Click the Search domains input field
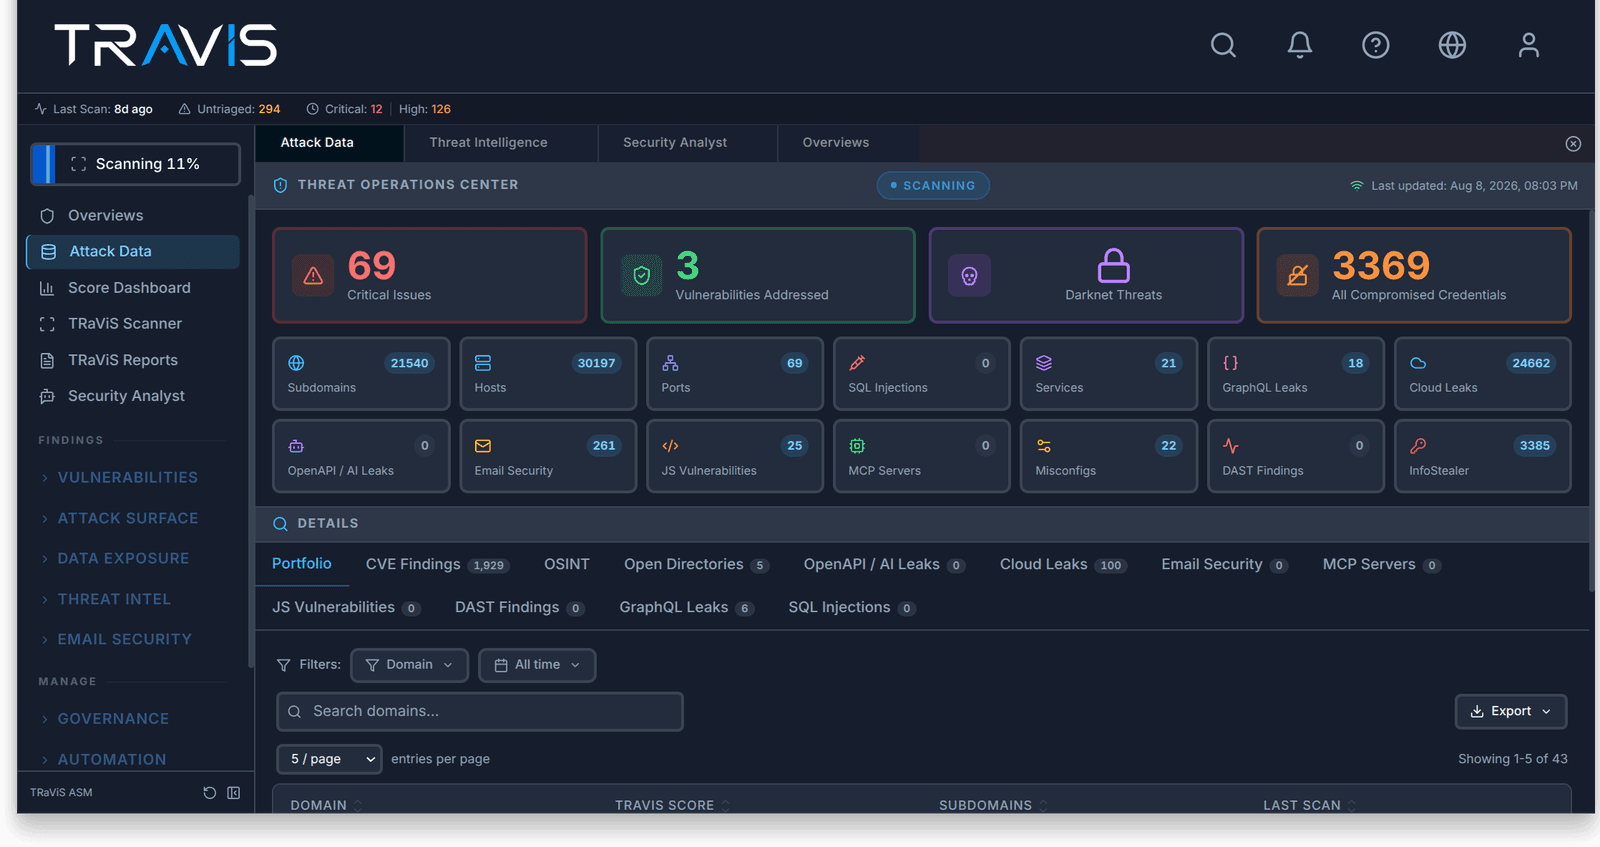The image size is (1600, 847). [x=480, y=712]
